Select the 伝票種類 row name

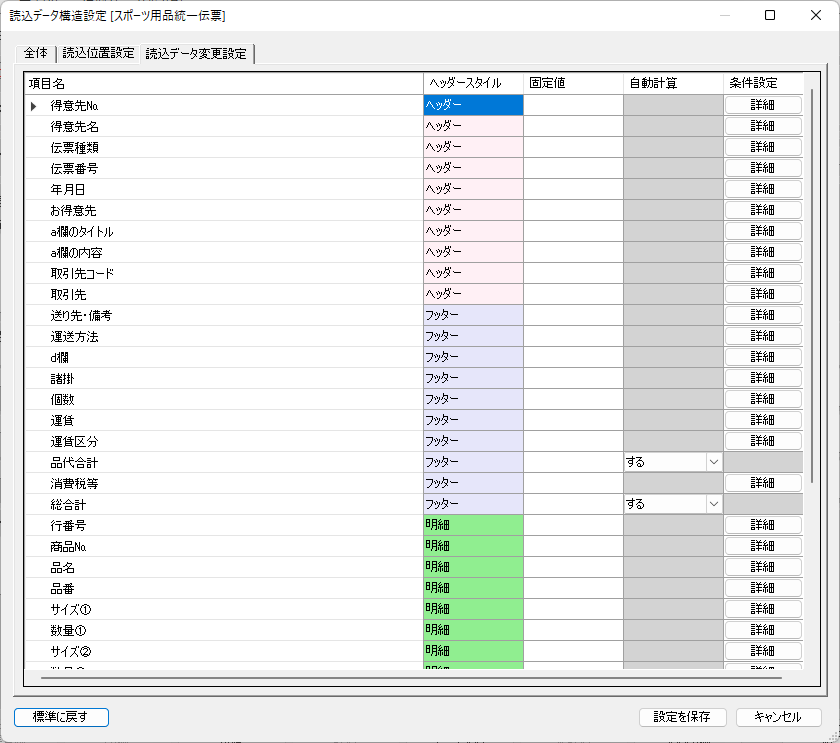click(x=74, y=148)
